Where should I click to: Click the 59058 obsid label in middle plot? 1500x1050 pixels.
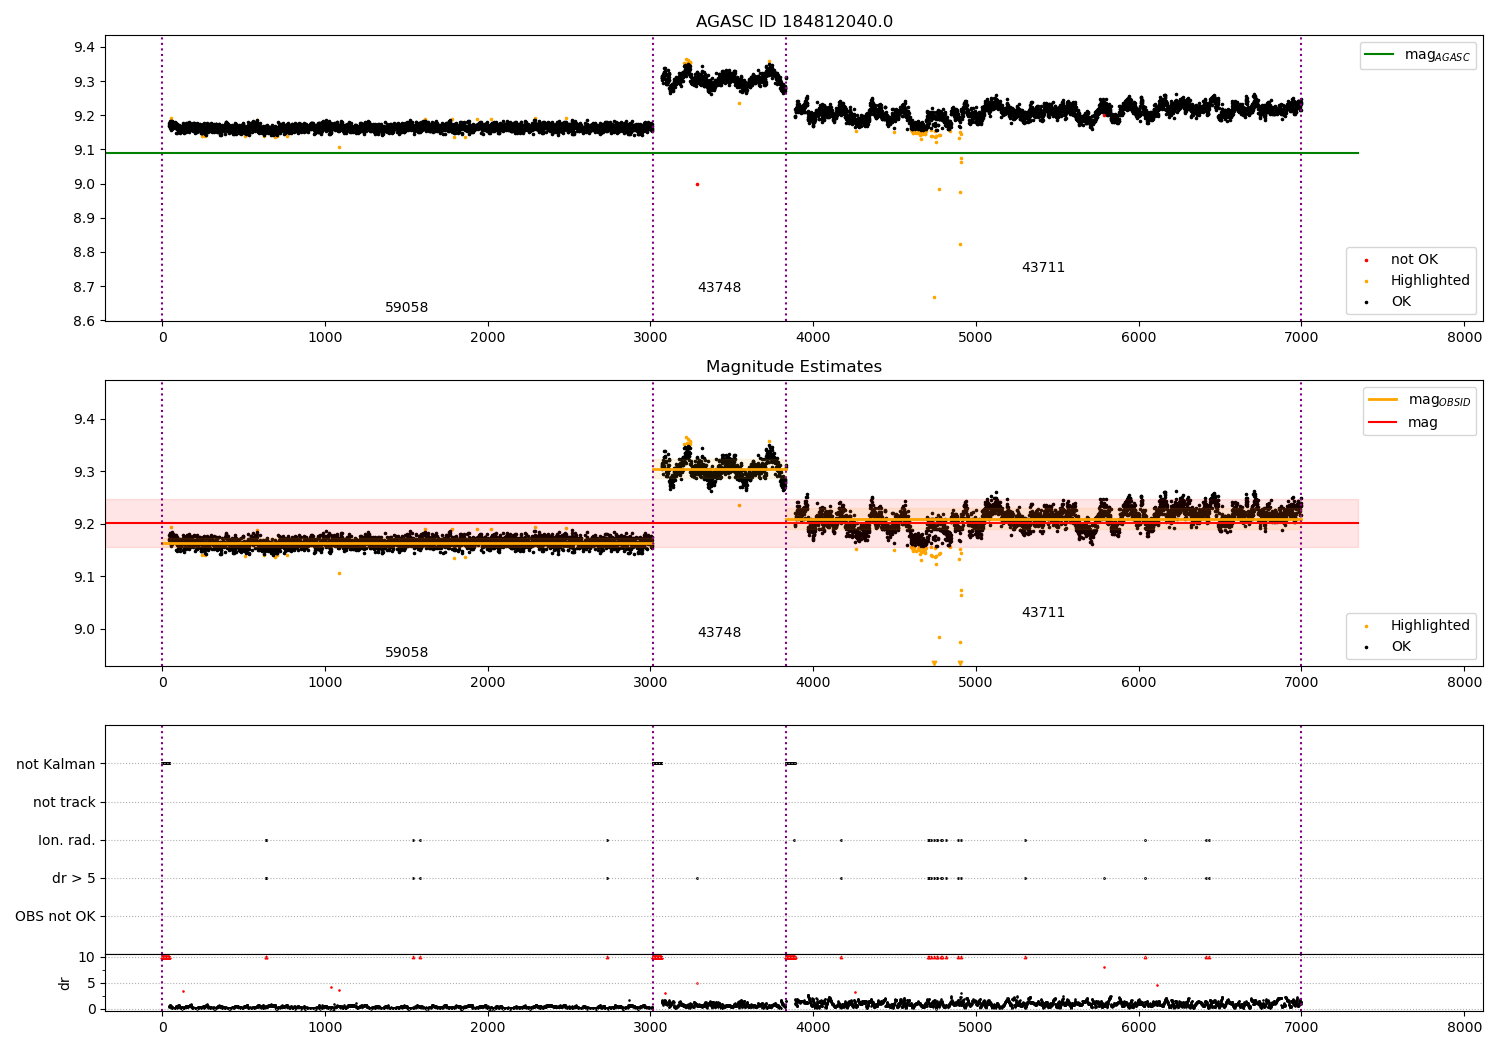pyautogui.click(x=406, y=653)
